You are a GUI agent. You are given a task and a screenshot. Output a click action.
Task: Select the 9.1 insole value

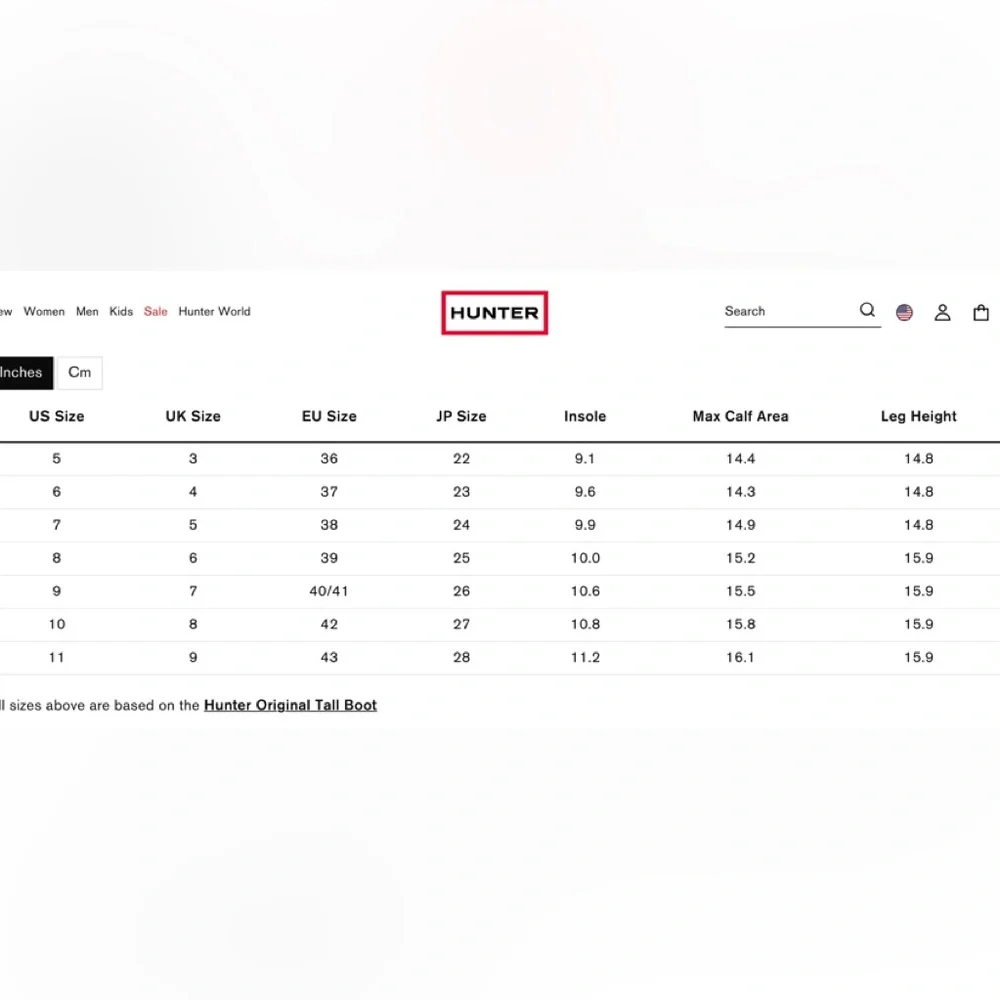(585, 459)
